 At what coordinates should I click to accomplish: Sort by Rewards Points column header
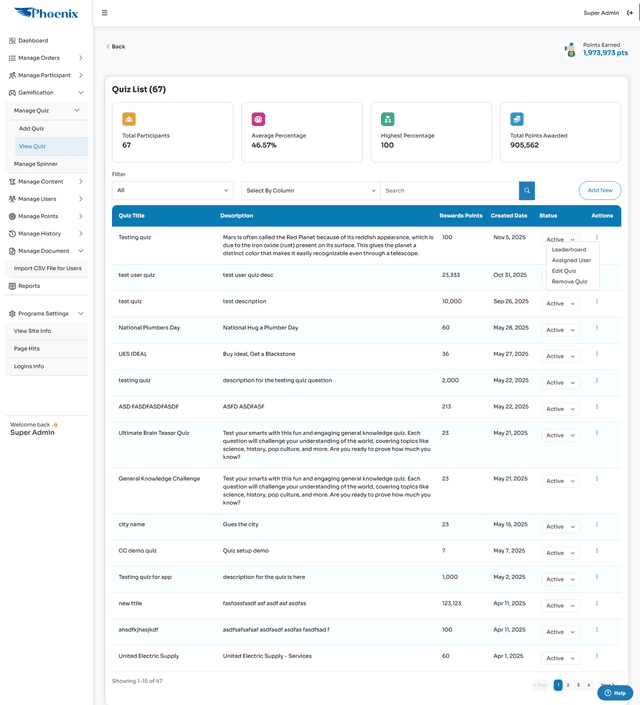[x=461, y=216]
